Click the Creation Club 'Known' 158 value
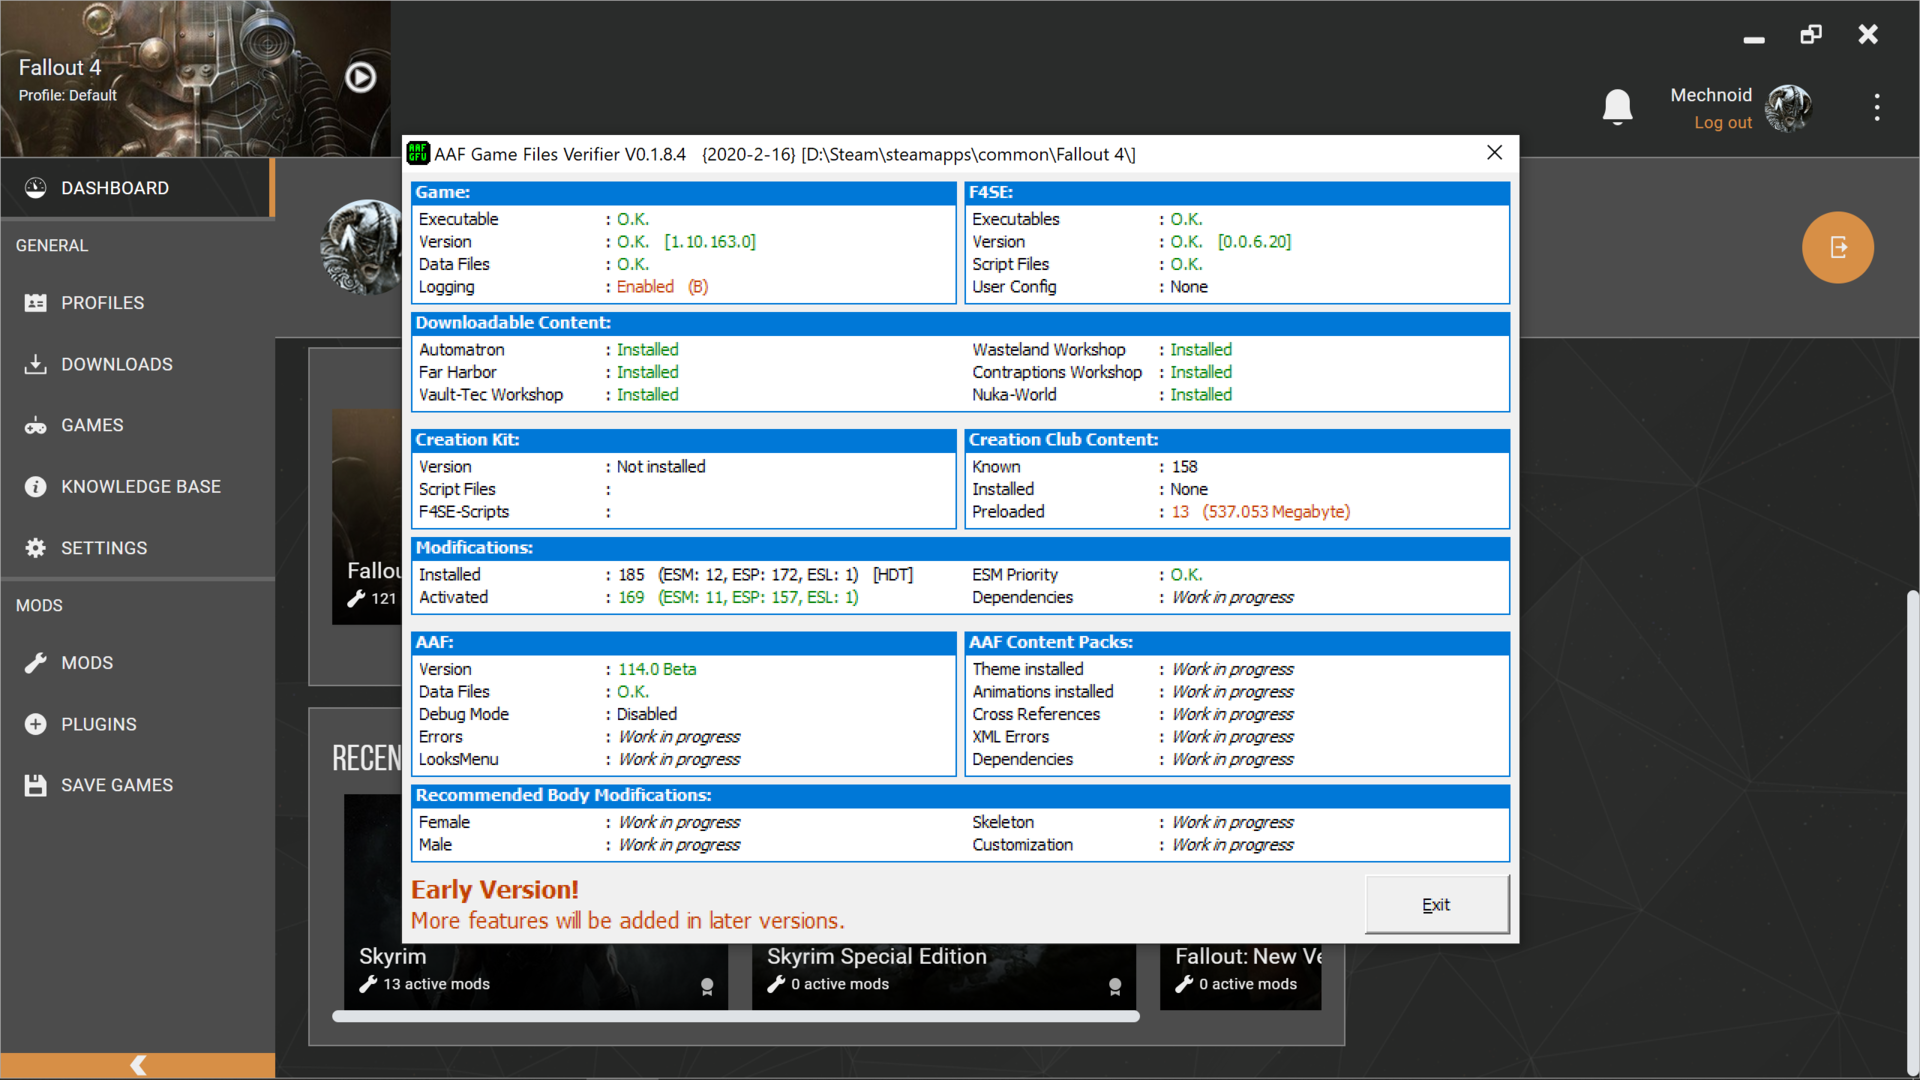Image resolution: width=1920 pixels, height=1080 pixels. (1184, 467)
